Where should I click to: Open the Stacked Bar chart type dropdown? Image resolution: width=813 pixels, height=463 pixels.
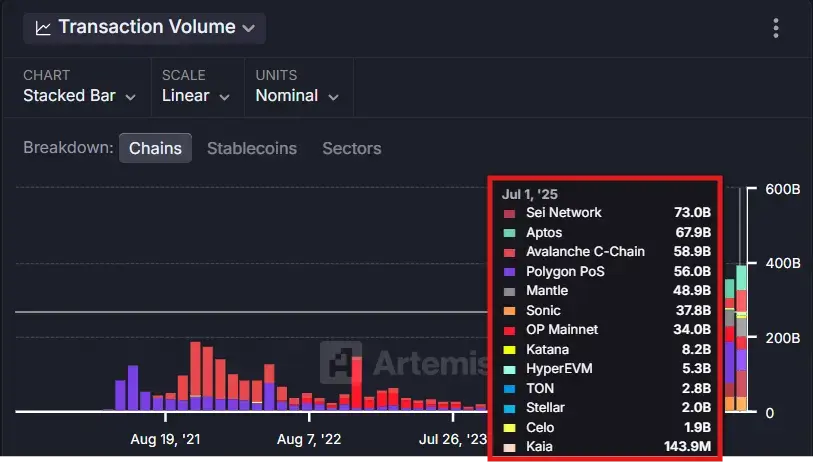pos(79,96)
